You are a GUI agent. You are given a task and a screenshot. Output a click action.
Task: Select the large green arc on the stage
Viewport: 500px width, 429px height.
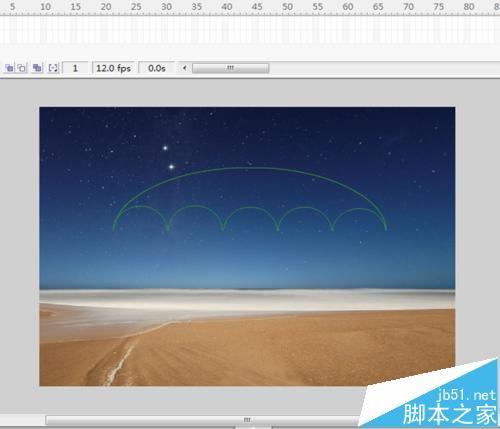250,168
